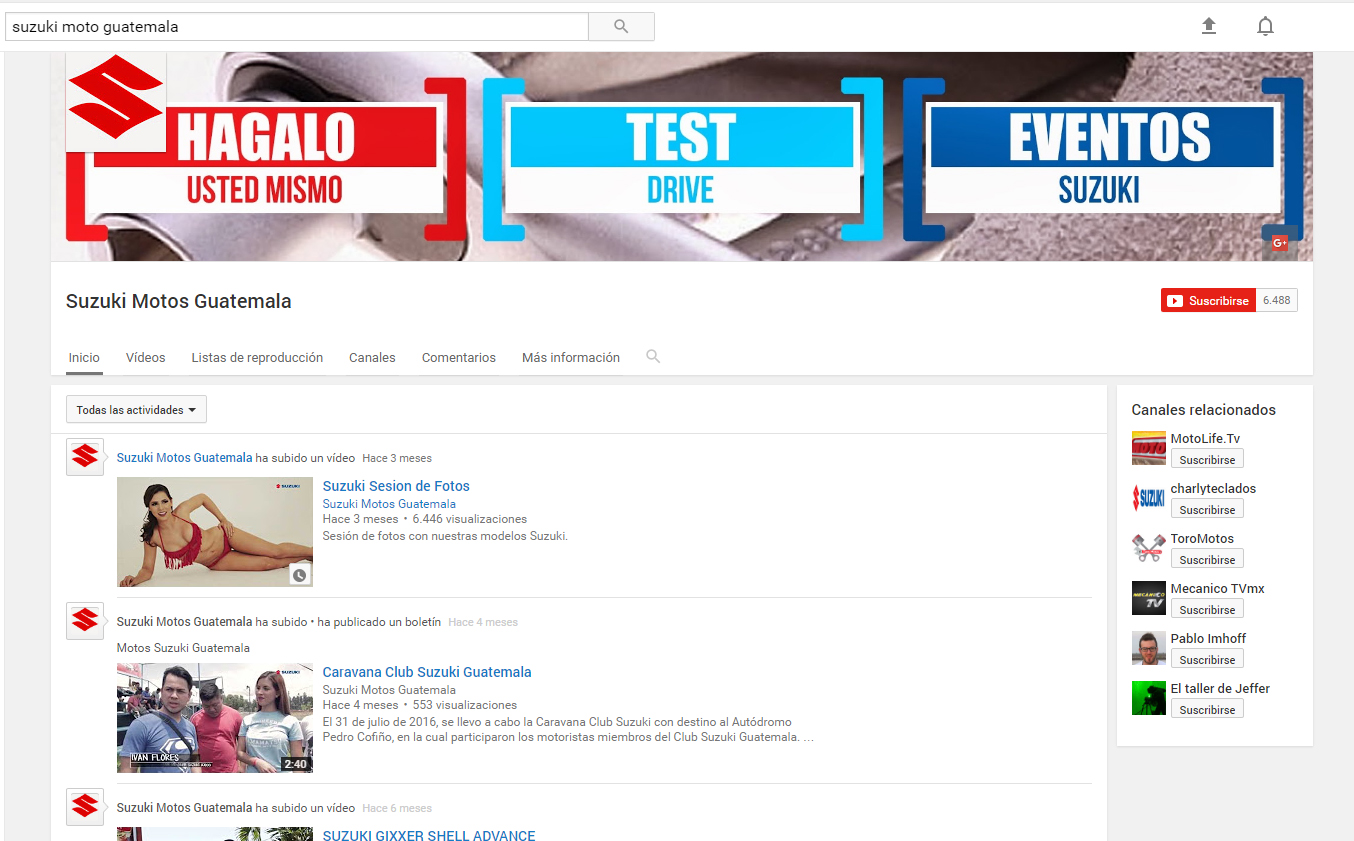Open the notifications bell
The image size is (1354, 841).
point(1265,26)
